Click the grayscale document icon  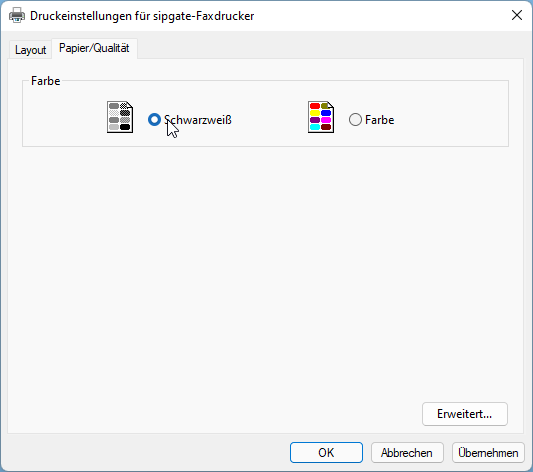[120, 117]
